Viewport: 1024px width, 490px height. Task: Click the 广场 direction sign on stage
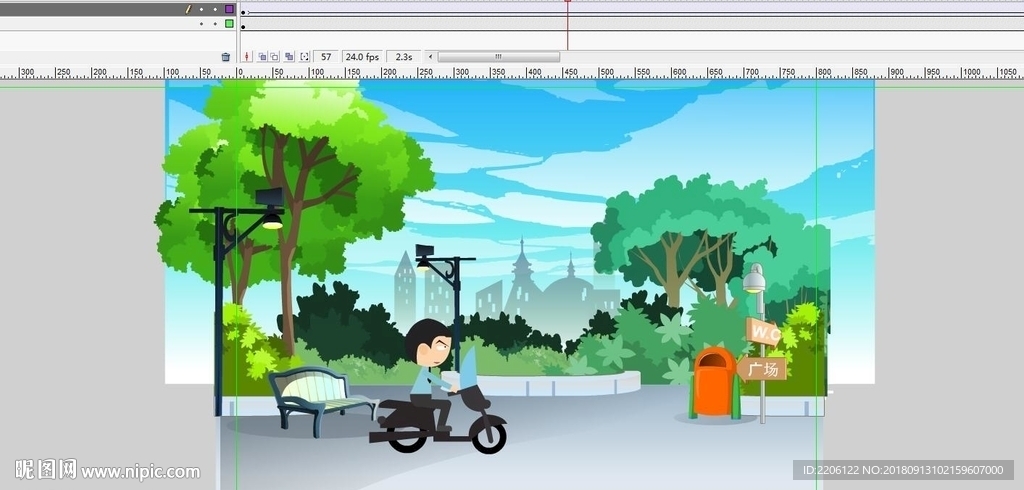click(x=761, y=369)
